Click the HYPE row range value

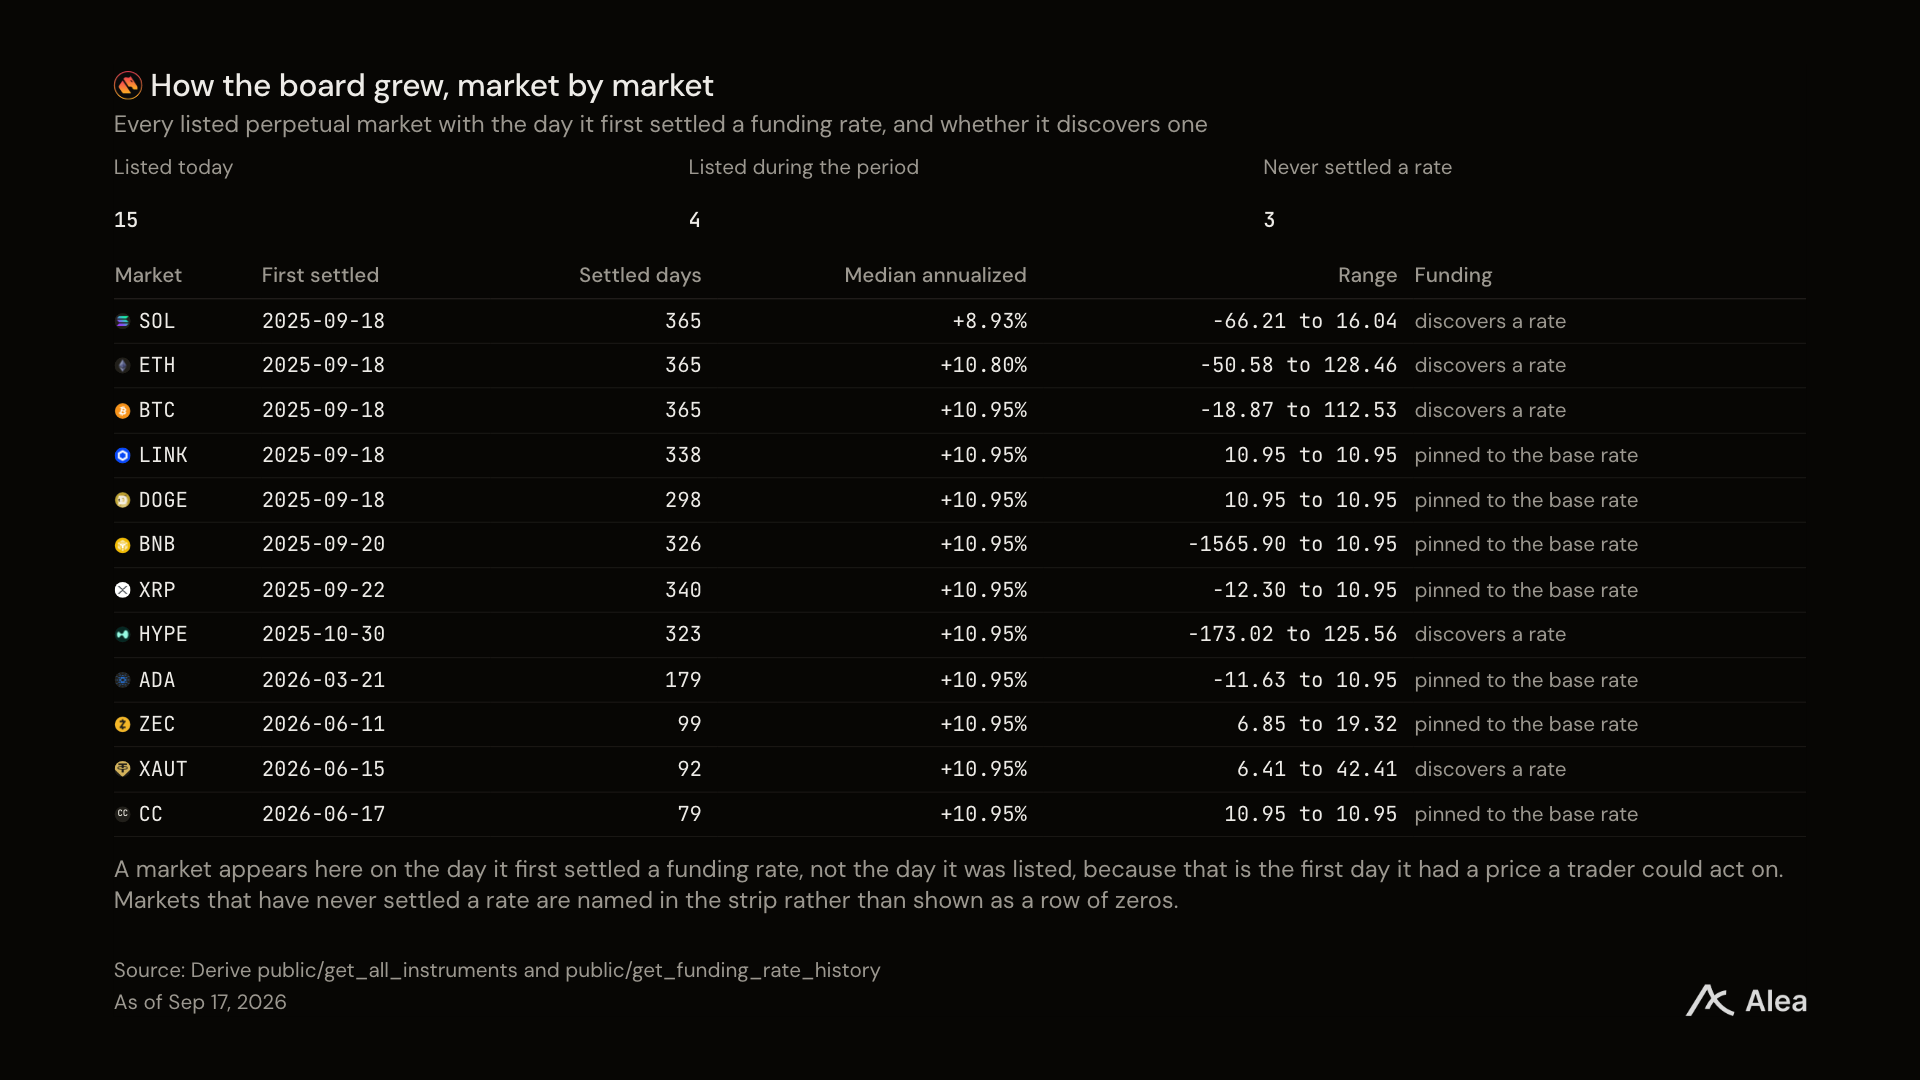(x=1292, y=634)
